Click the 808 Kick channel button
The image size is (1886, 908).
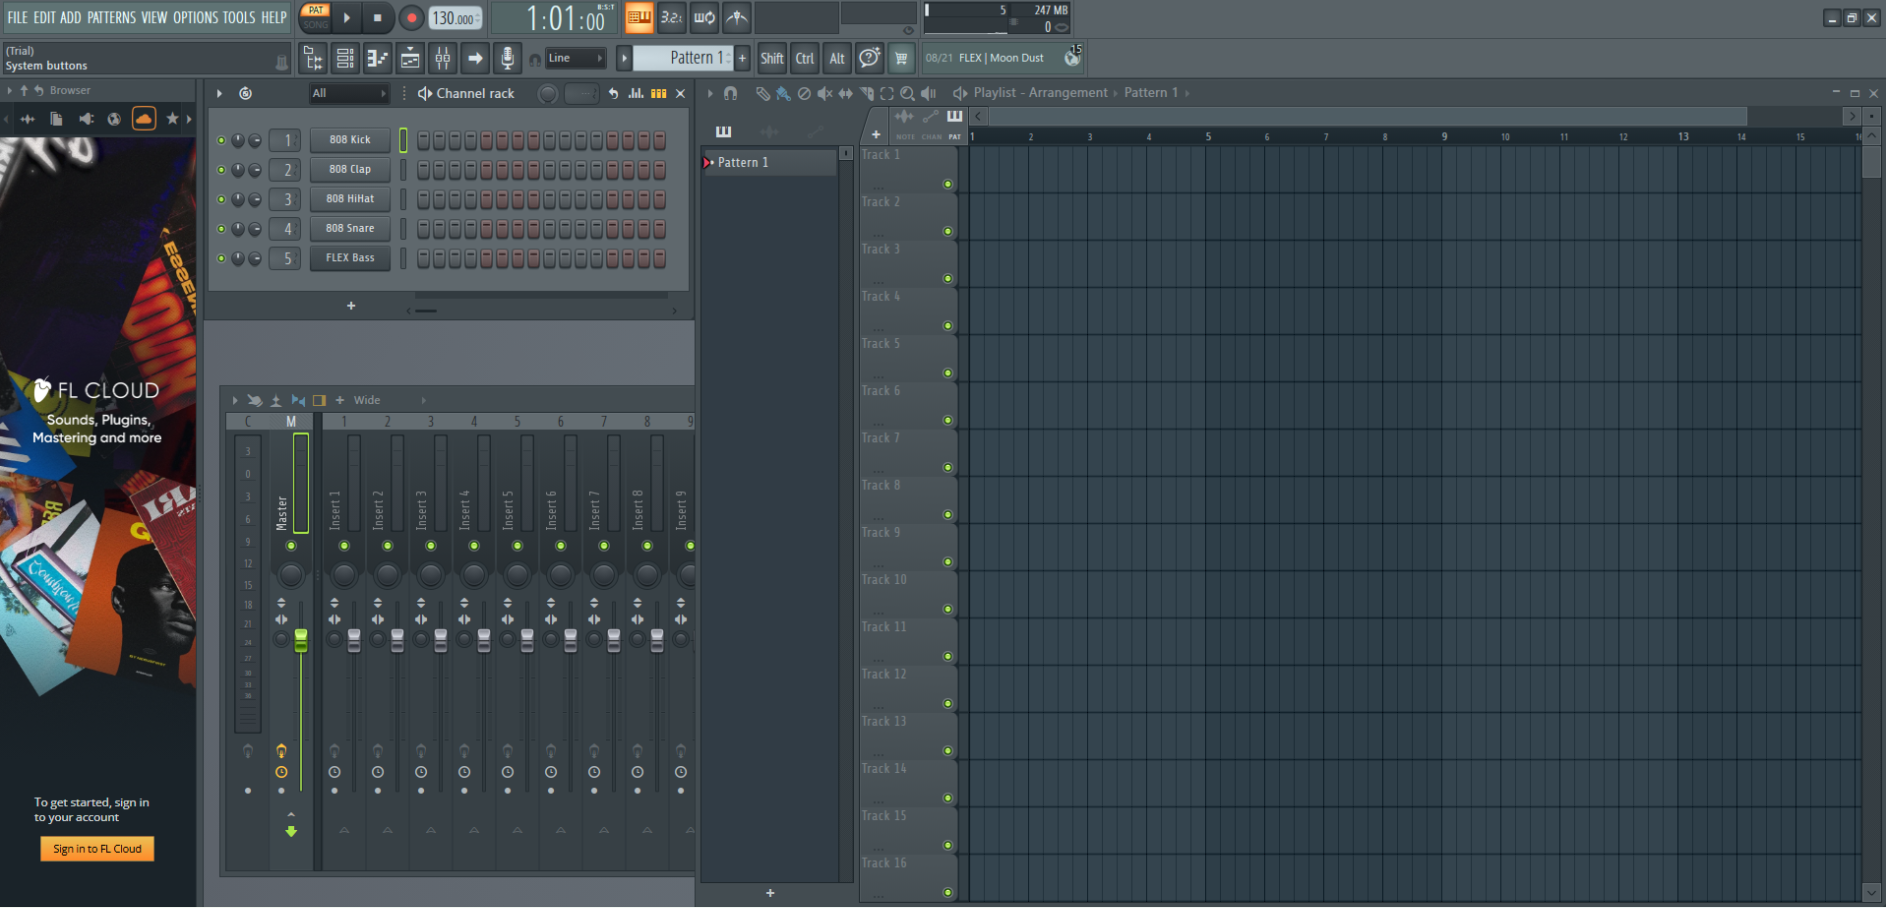coord(350,140)
